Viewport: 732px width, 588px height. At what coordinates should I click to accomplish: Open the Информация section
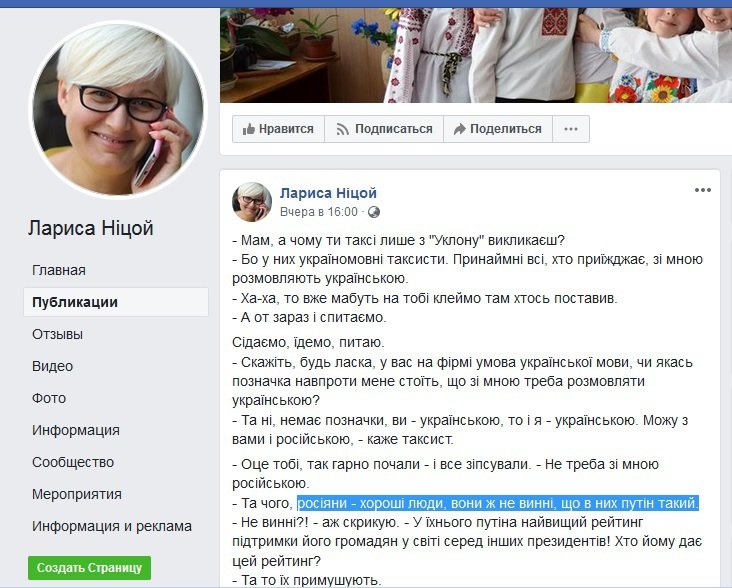tap(76, 430)
